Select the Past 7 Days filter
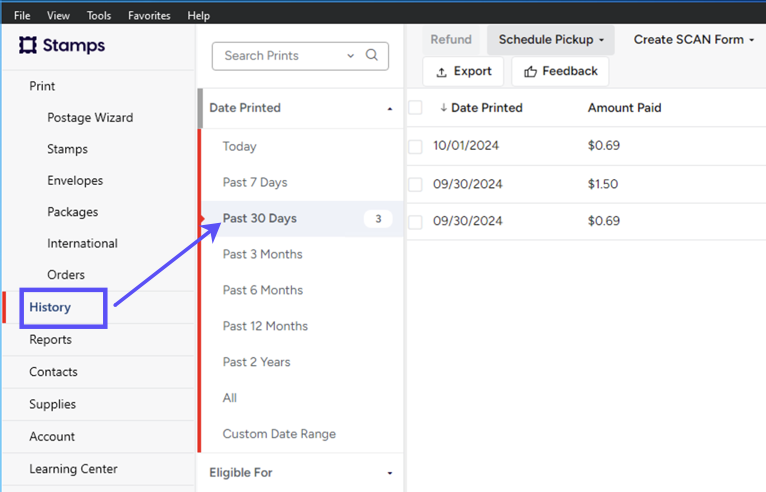This screenshot has width=766, height=492. pyautogui.click(x=255, y=182)
